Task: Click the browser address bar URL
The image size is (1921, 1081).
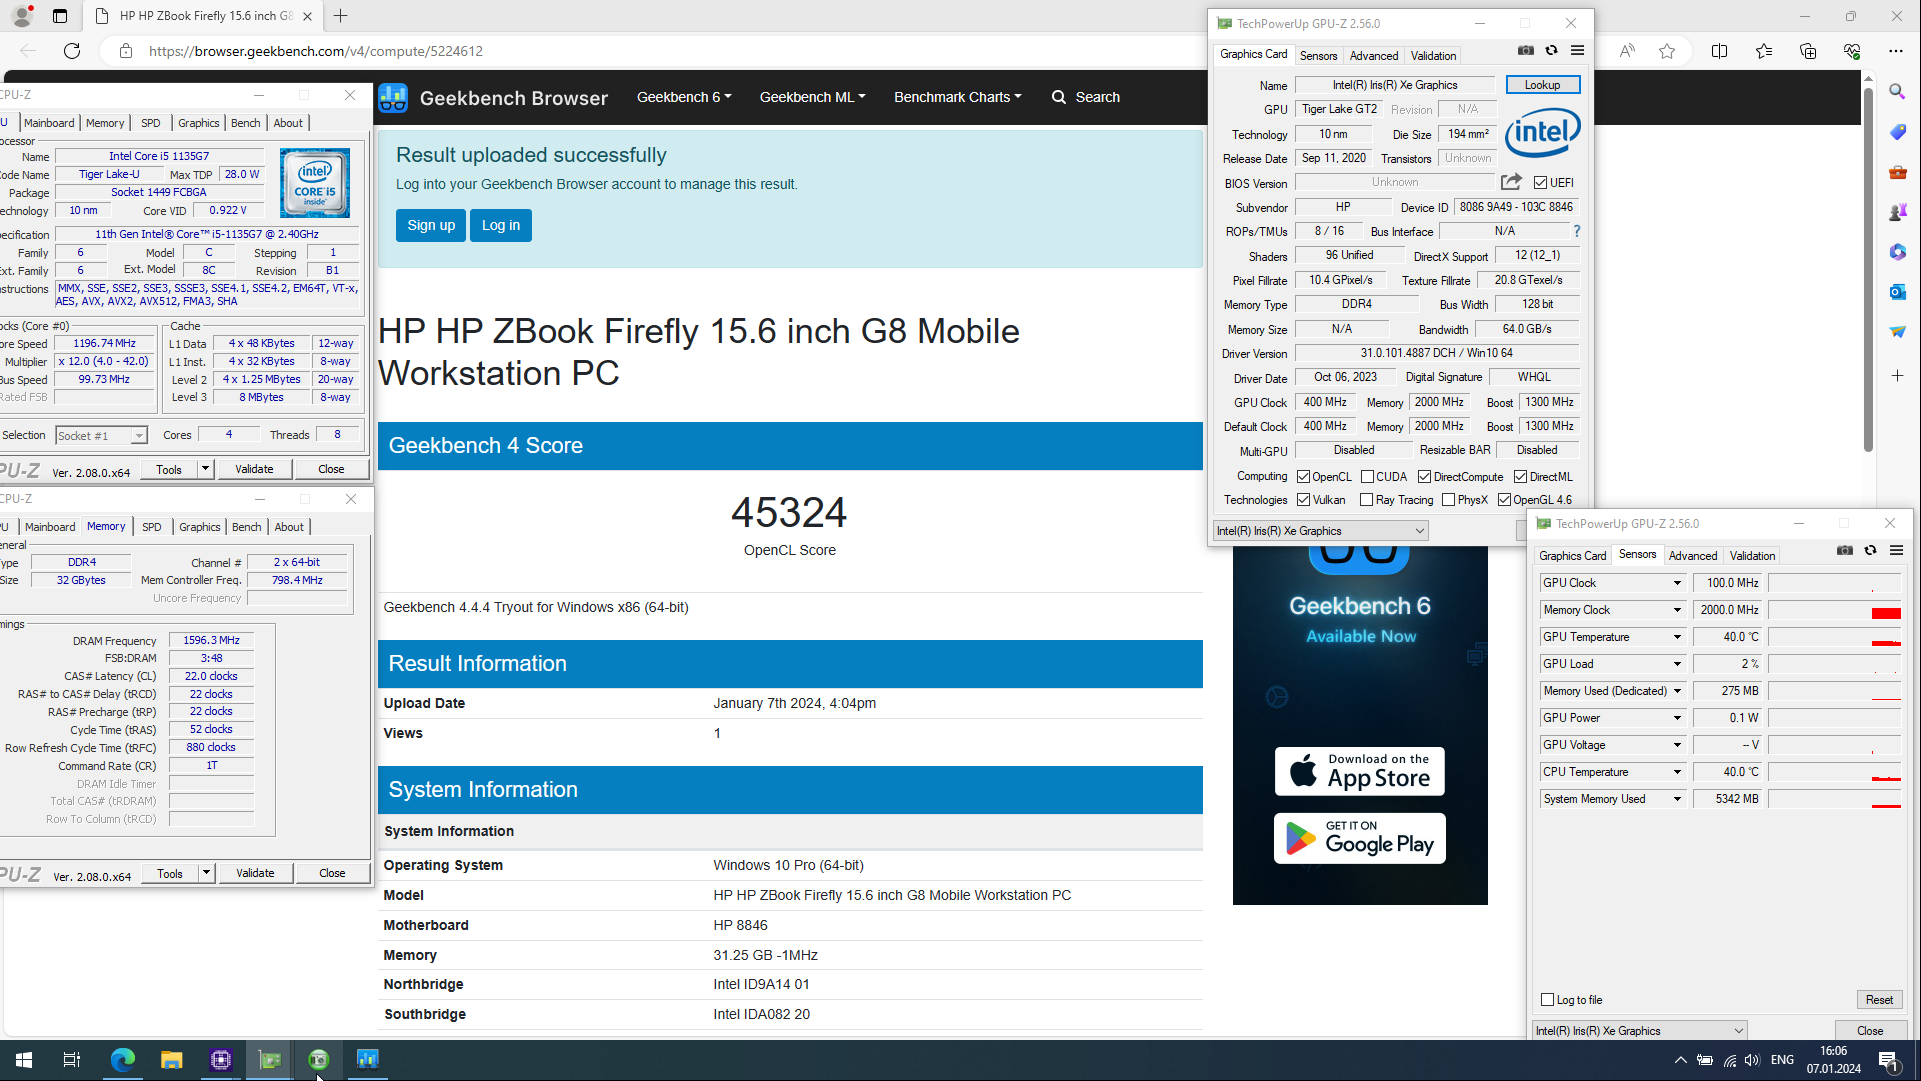Action: pos(316,51)
